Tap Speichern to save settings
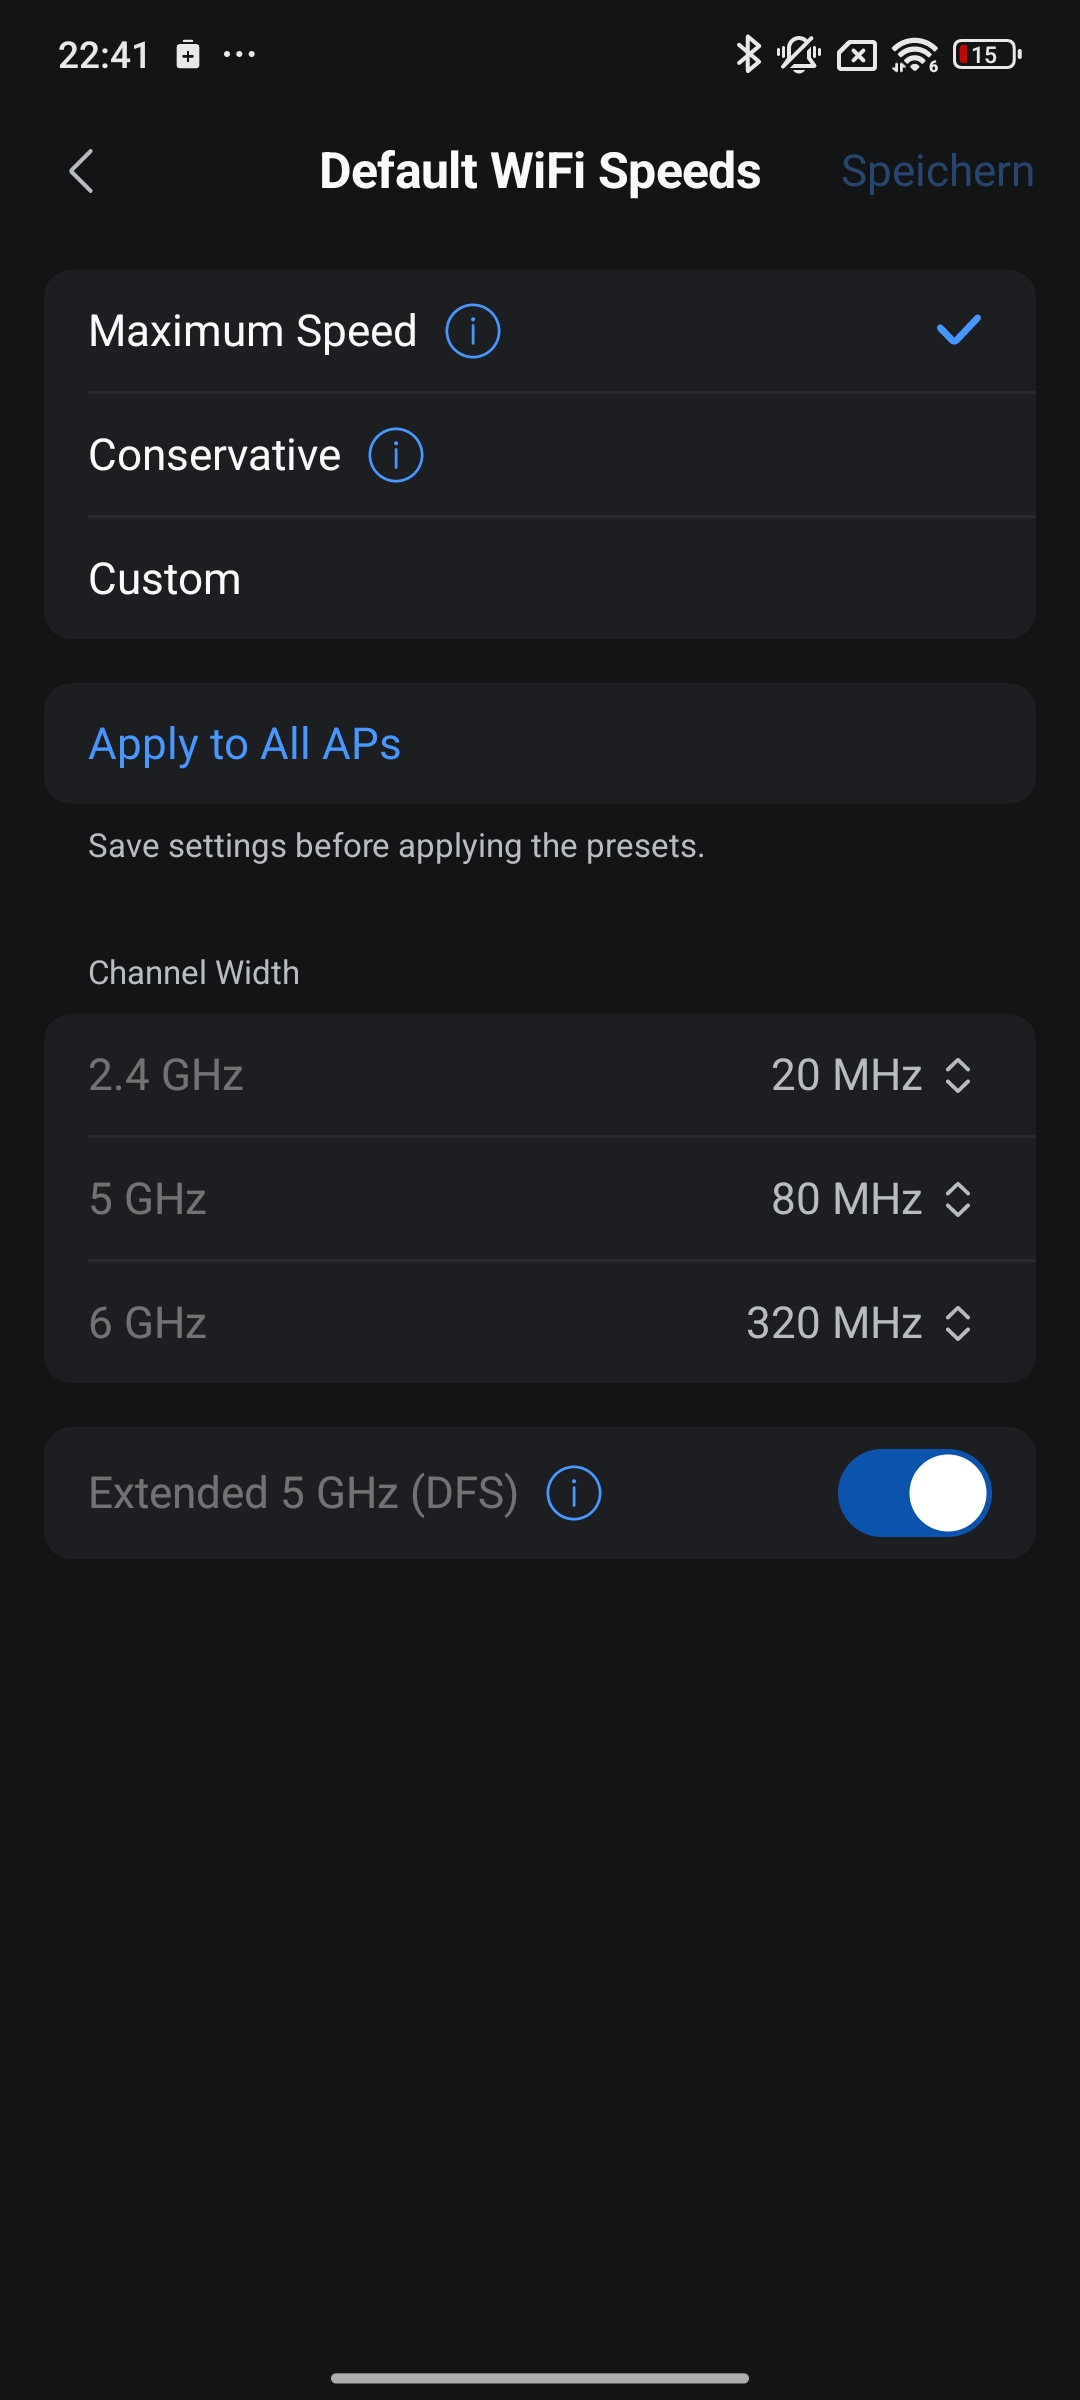The height and width of the screenshot is (2400, 1080). coord(937,171)
